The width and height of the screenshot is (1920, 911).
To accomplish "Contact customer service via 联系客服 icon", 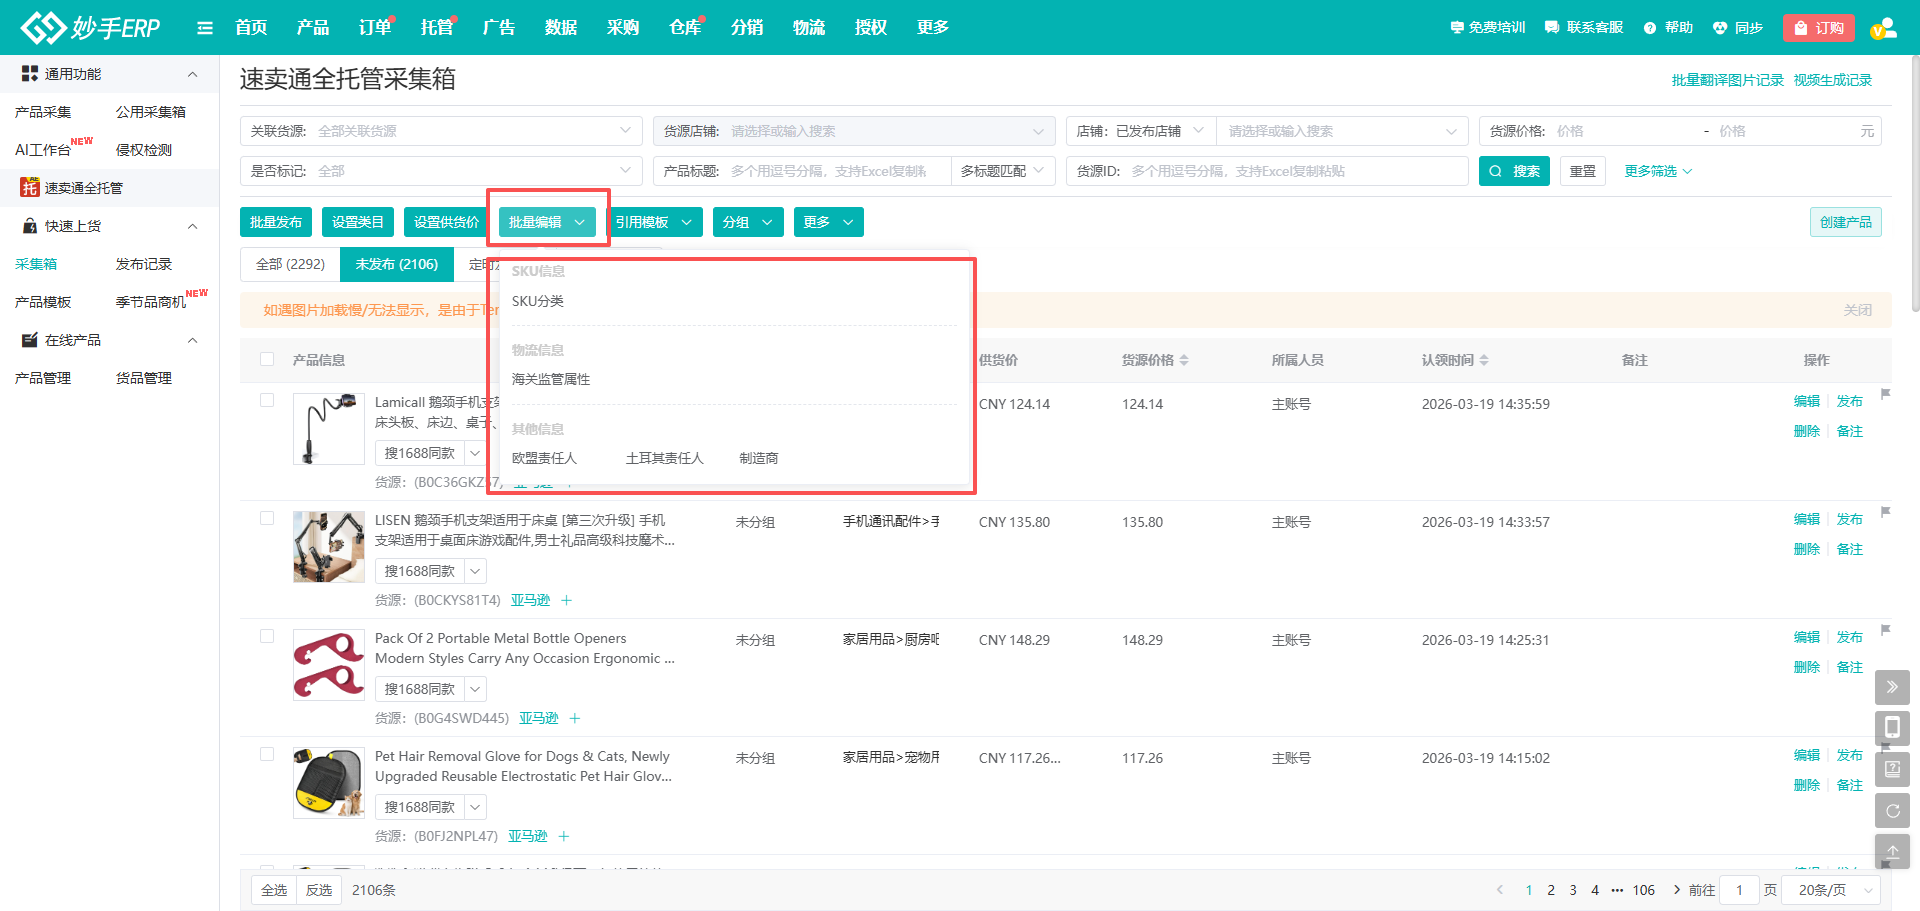I will pyautogui.click(x=1583, y=27).
